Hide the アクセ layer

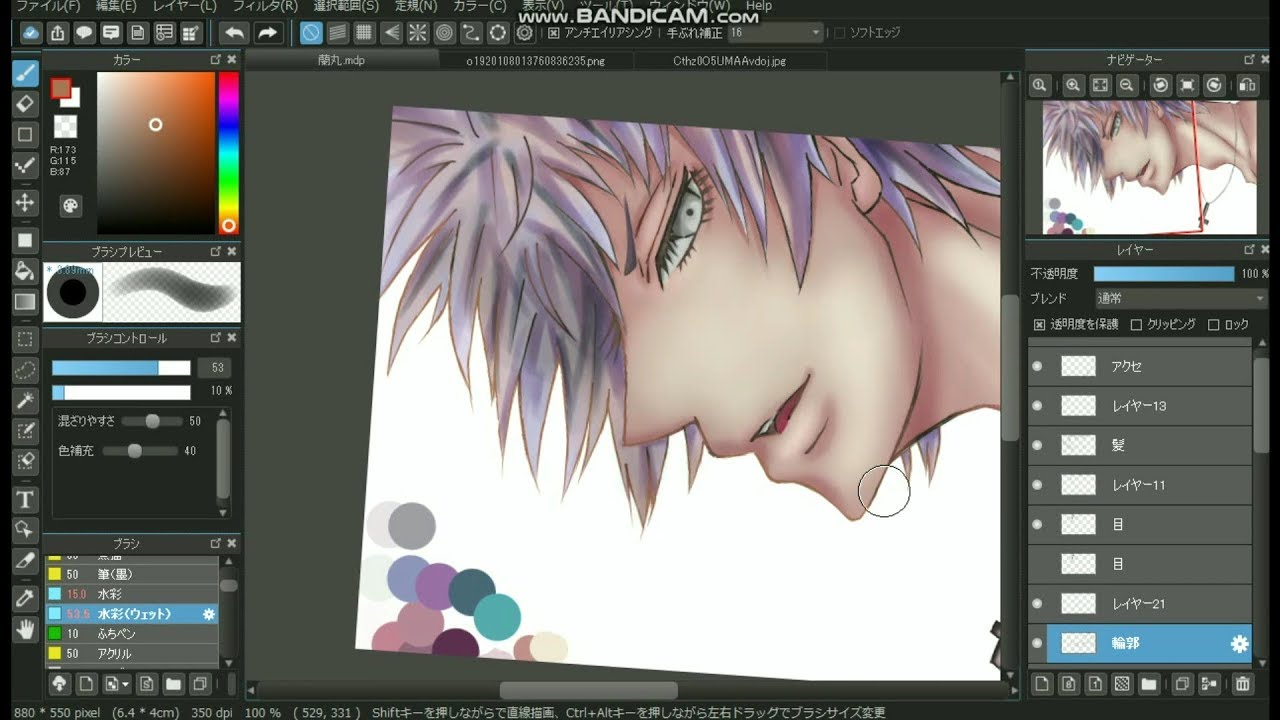[1037, 366]
